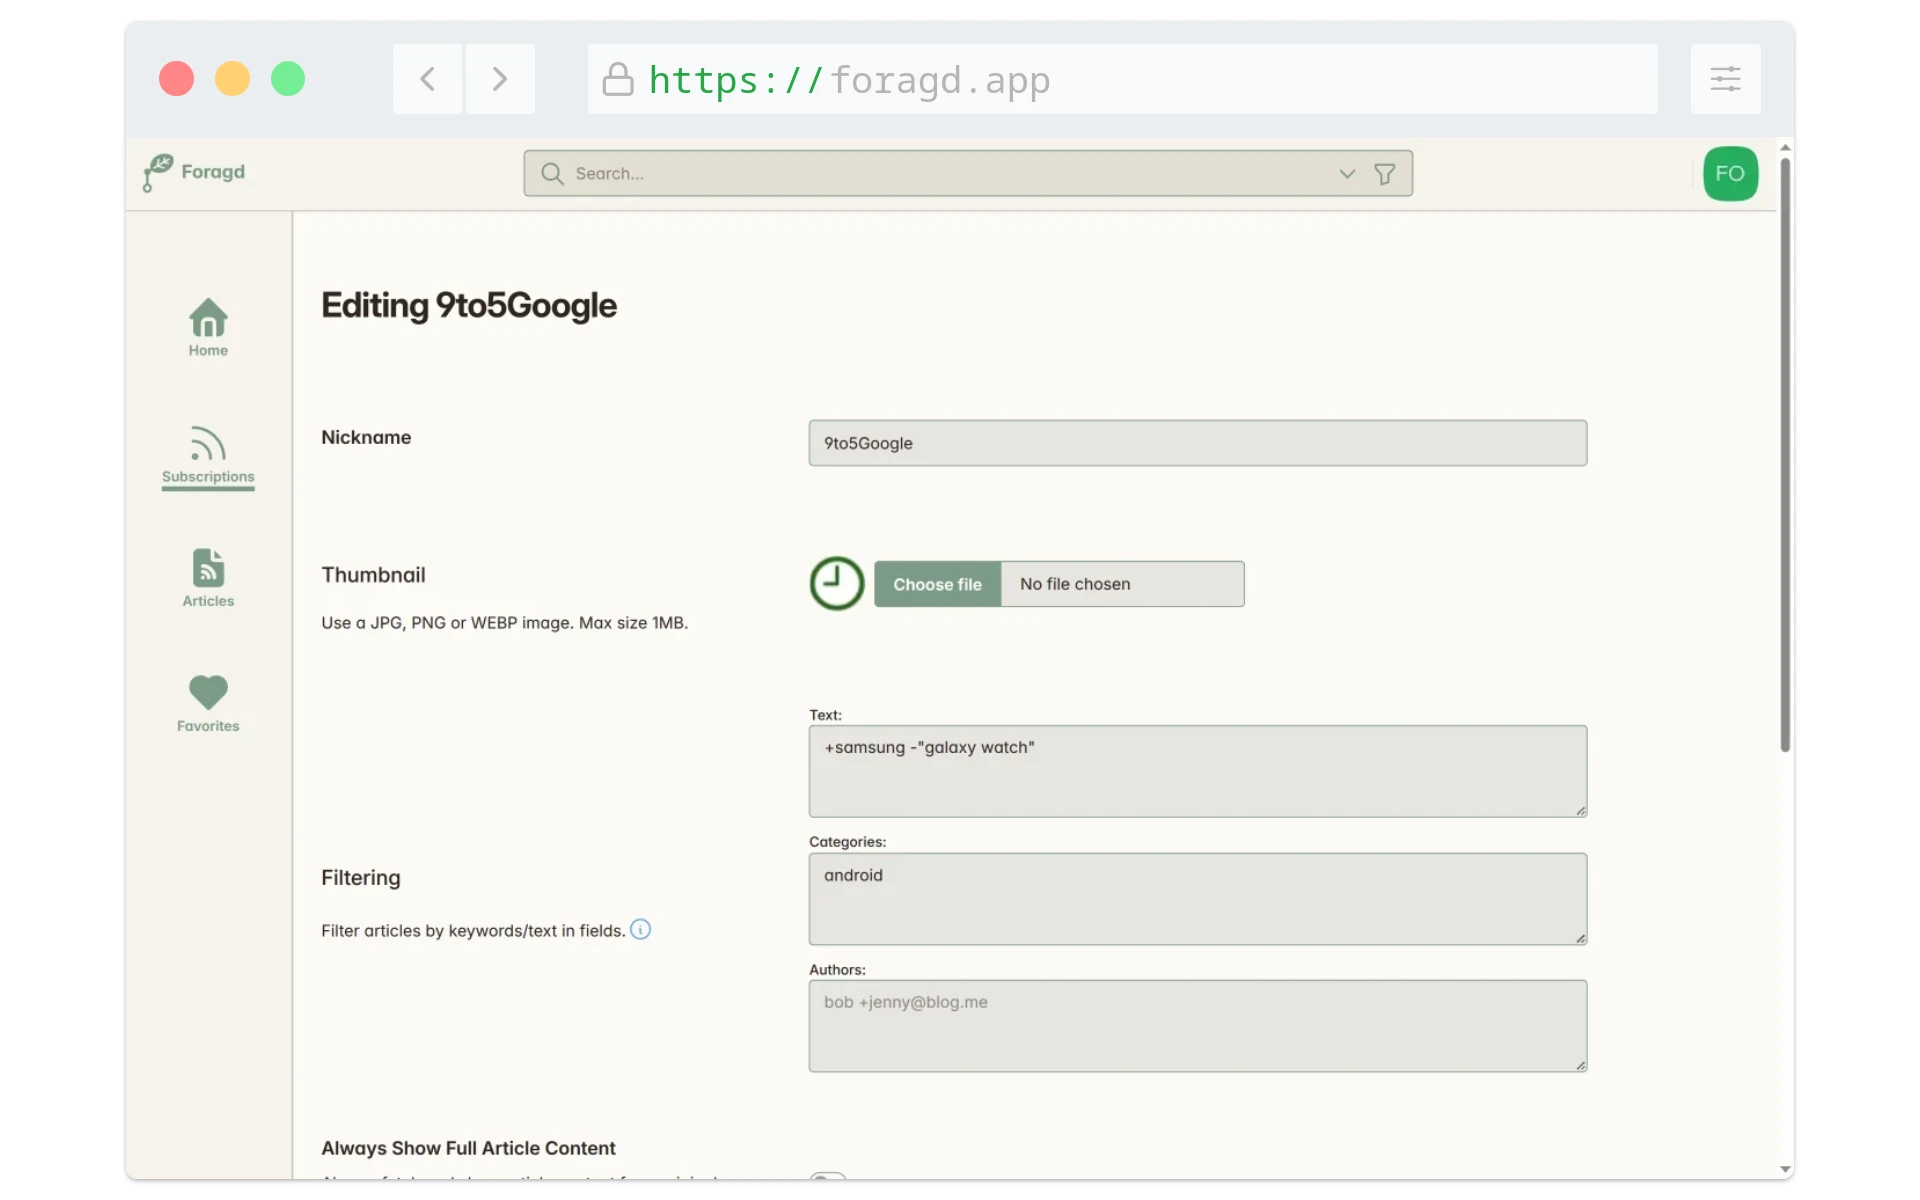
Task: Click the Choose file button
Action: pyautogui.click(x=937, y=584)
